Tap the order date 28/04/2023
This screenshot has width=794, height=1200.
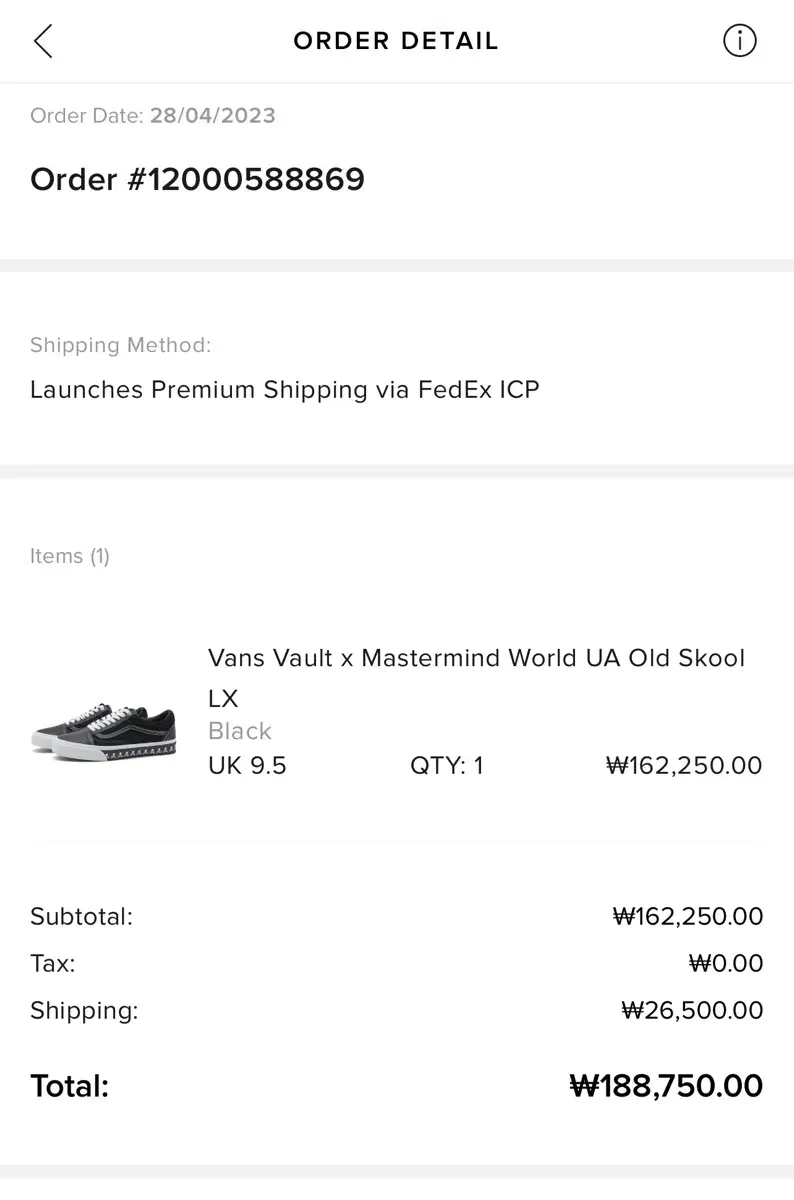click(x=212, y=116)
